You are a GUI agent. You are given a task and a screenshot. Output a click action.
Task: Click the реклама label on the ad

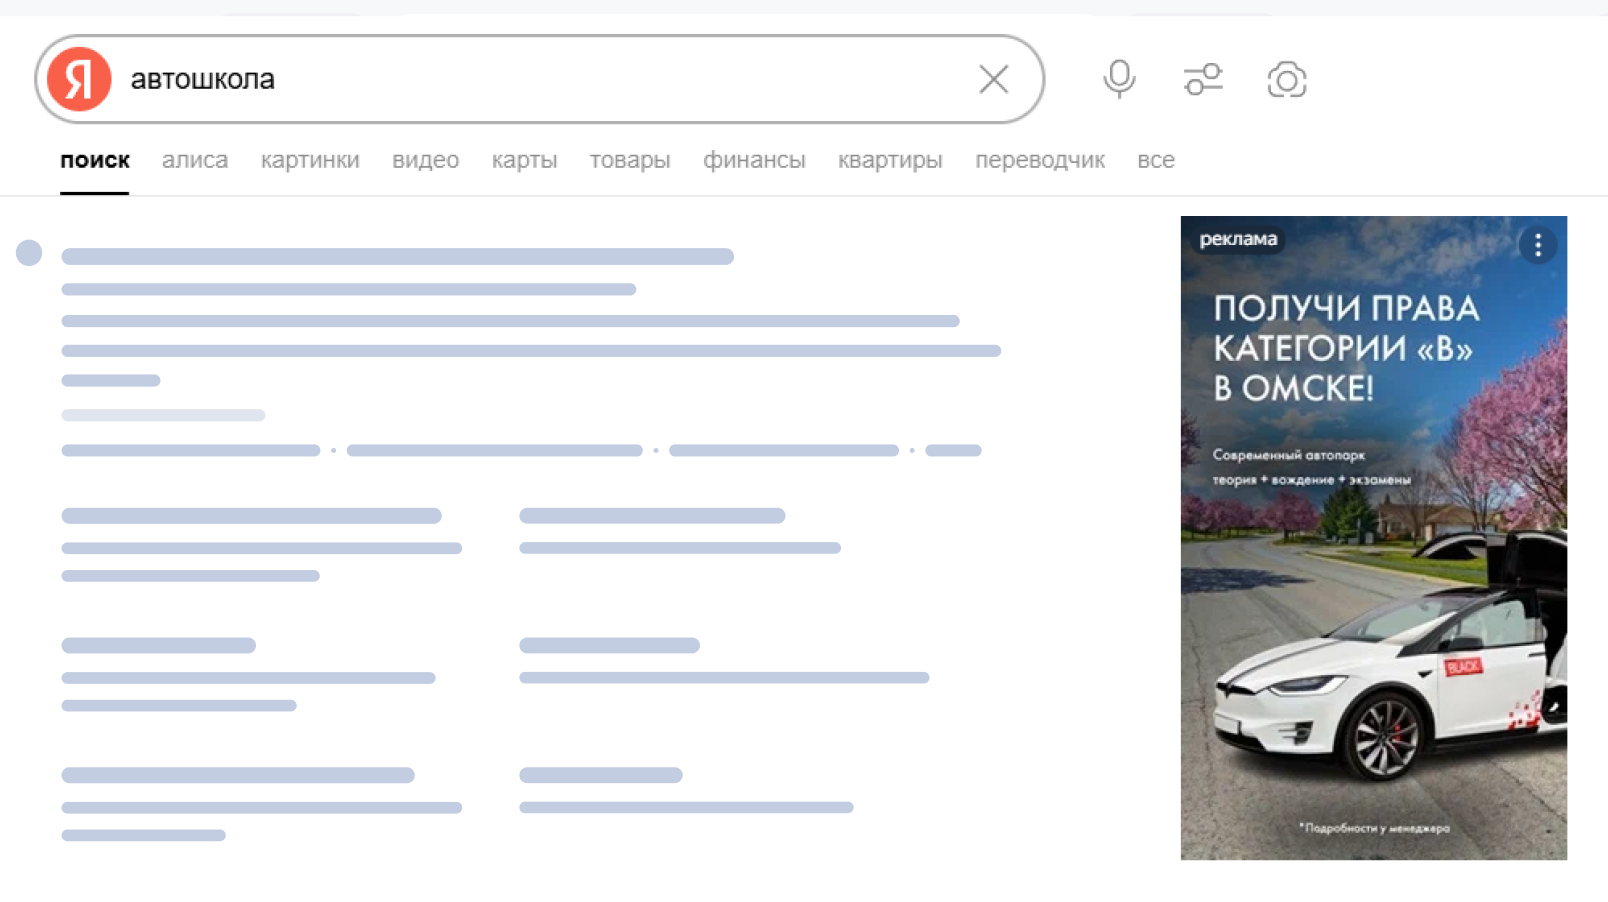pos(1238,239)
